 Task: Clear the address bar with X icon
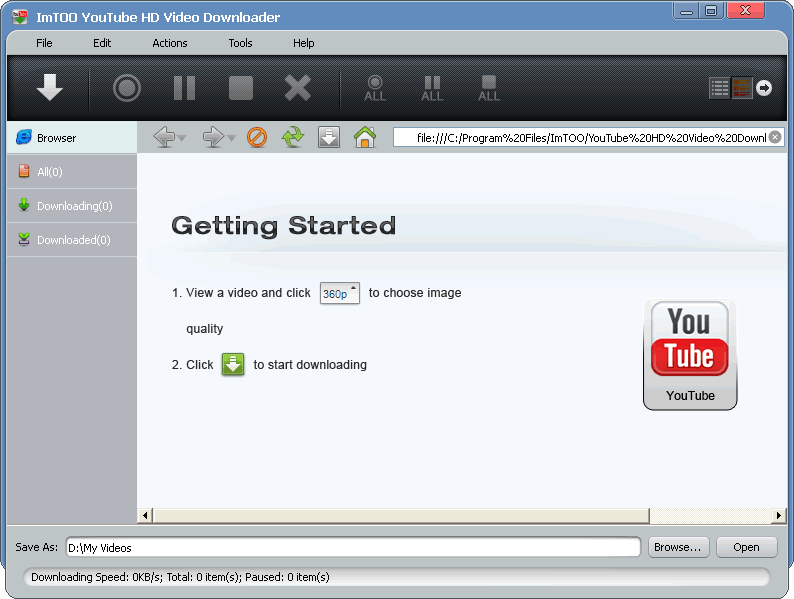775,137
